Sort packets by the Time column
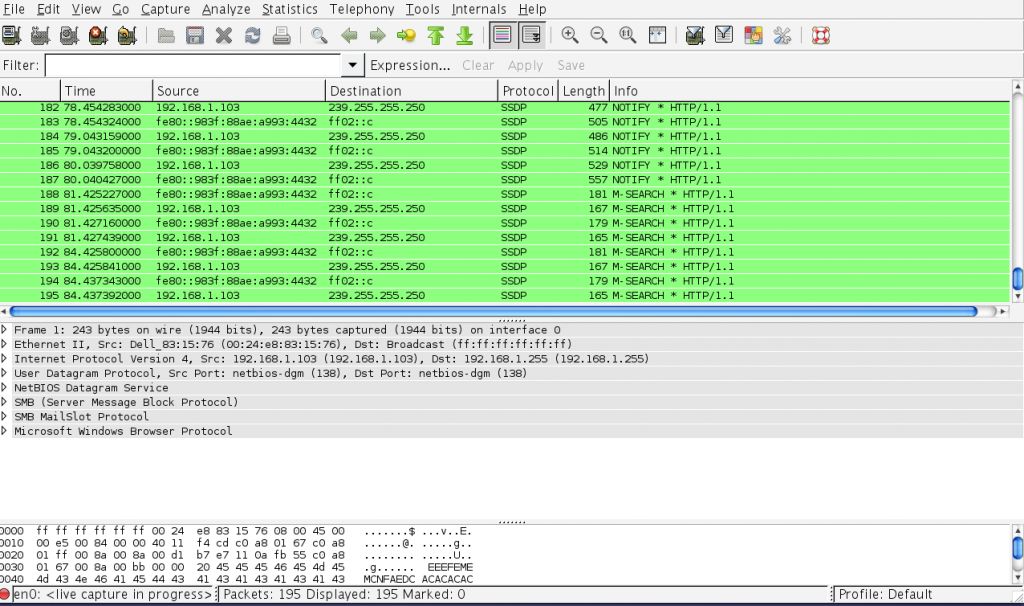 (x=106, y=91)
